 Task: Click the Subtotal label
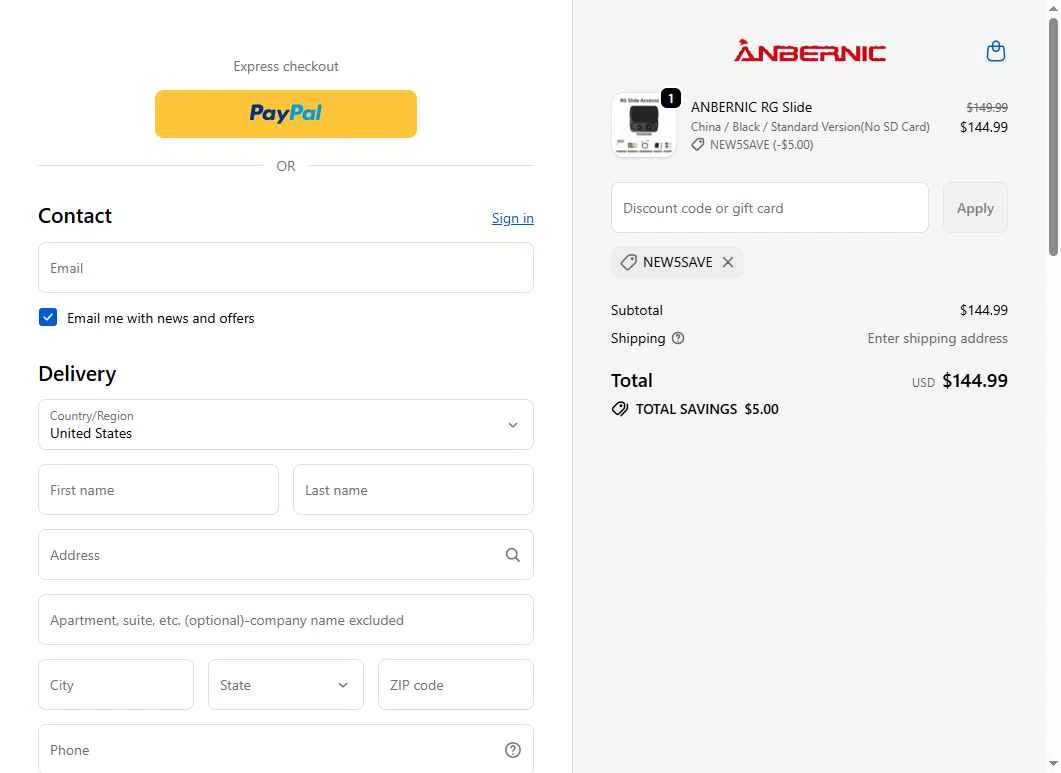(637, 310)
